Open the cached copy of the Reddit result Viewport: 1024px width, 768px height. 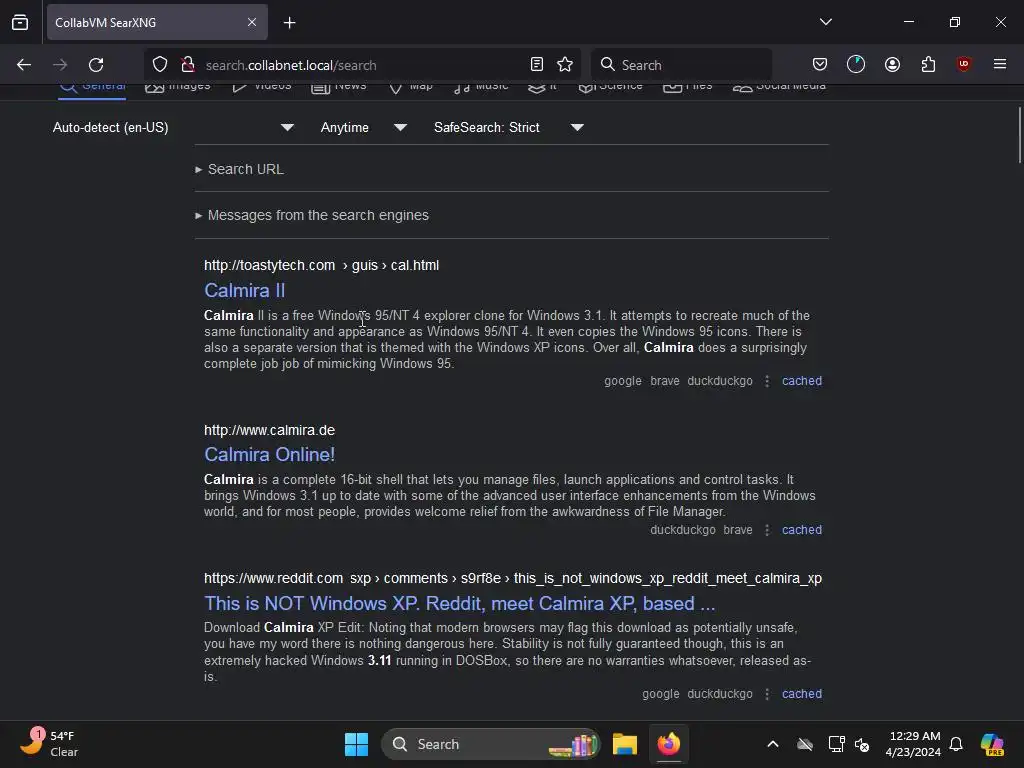[x=802, y=694]
